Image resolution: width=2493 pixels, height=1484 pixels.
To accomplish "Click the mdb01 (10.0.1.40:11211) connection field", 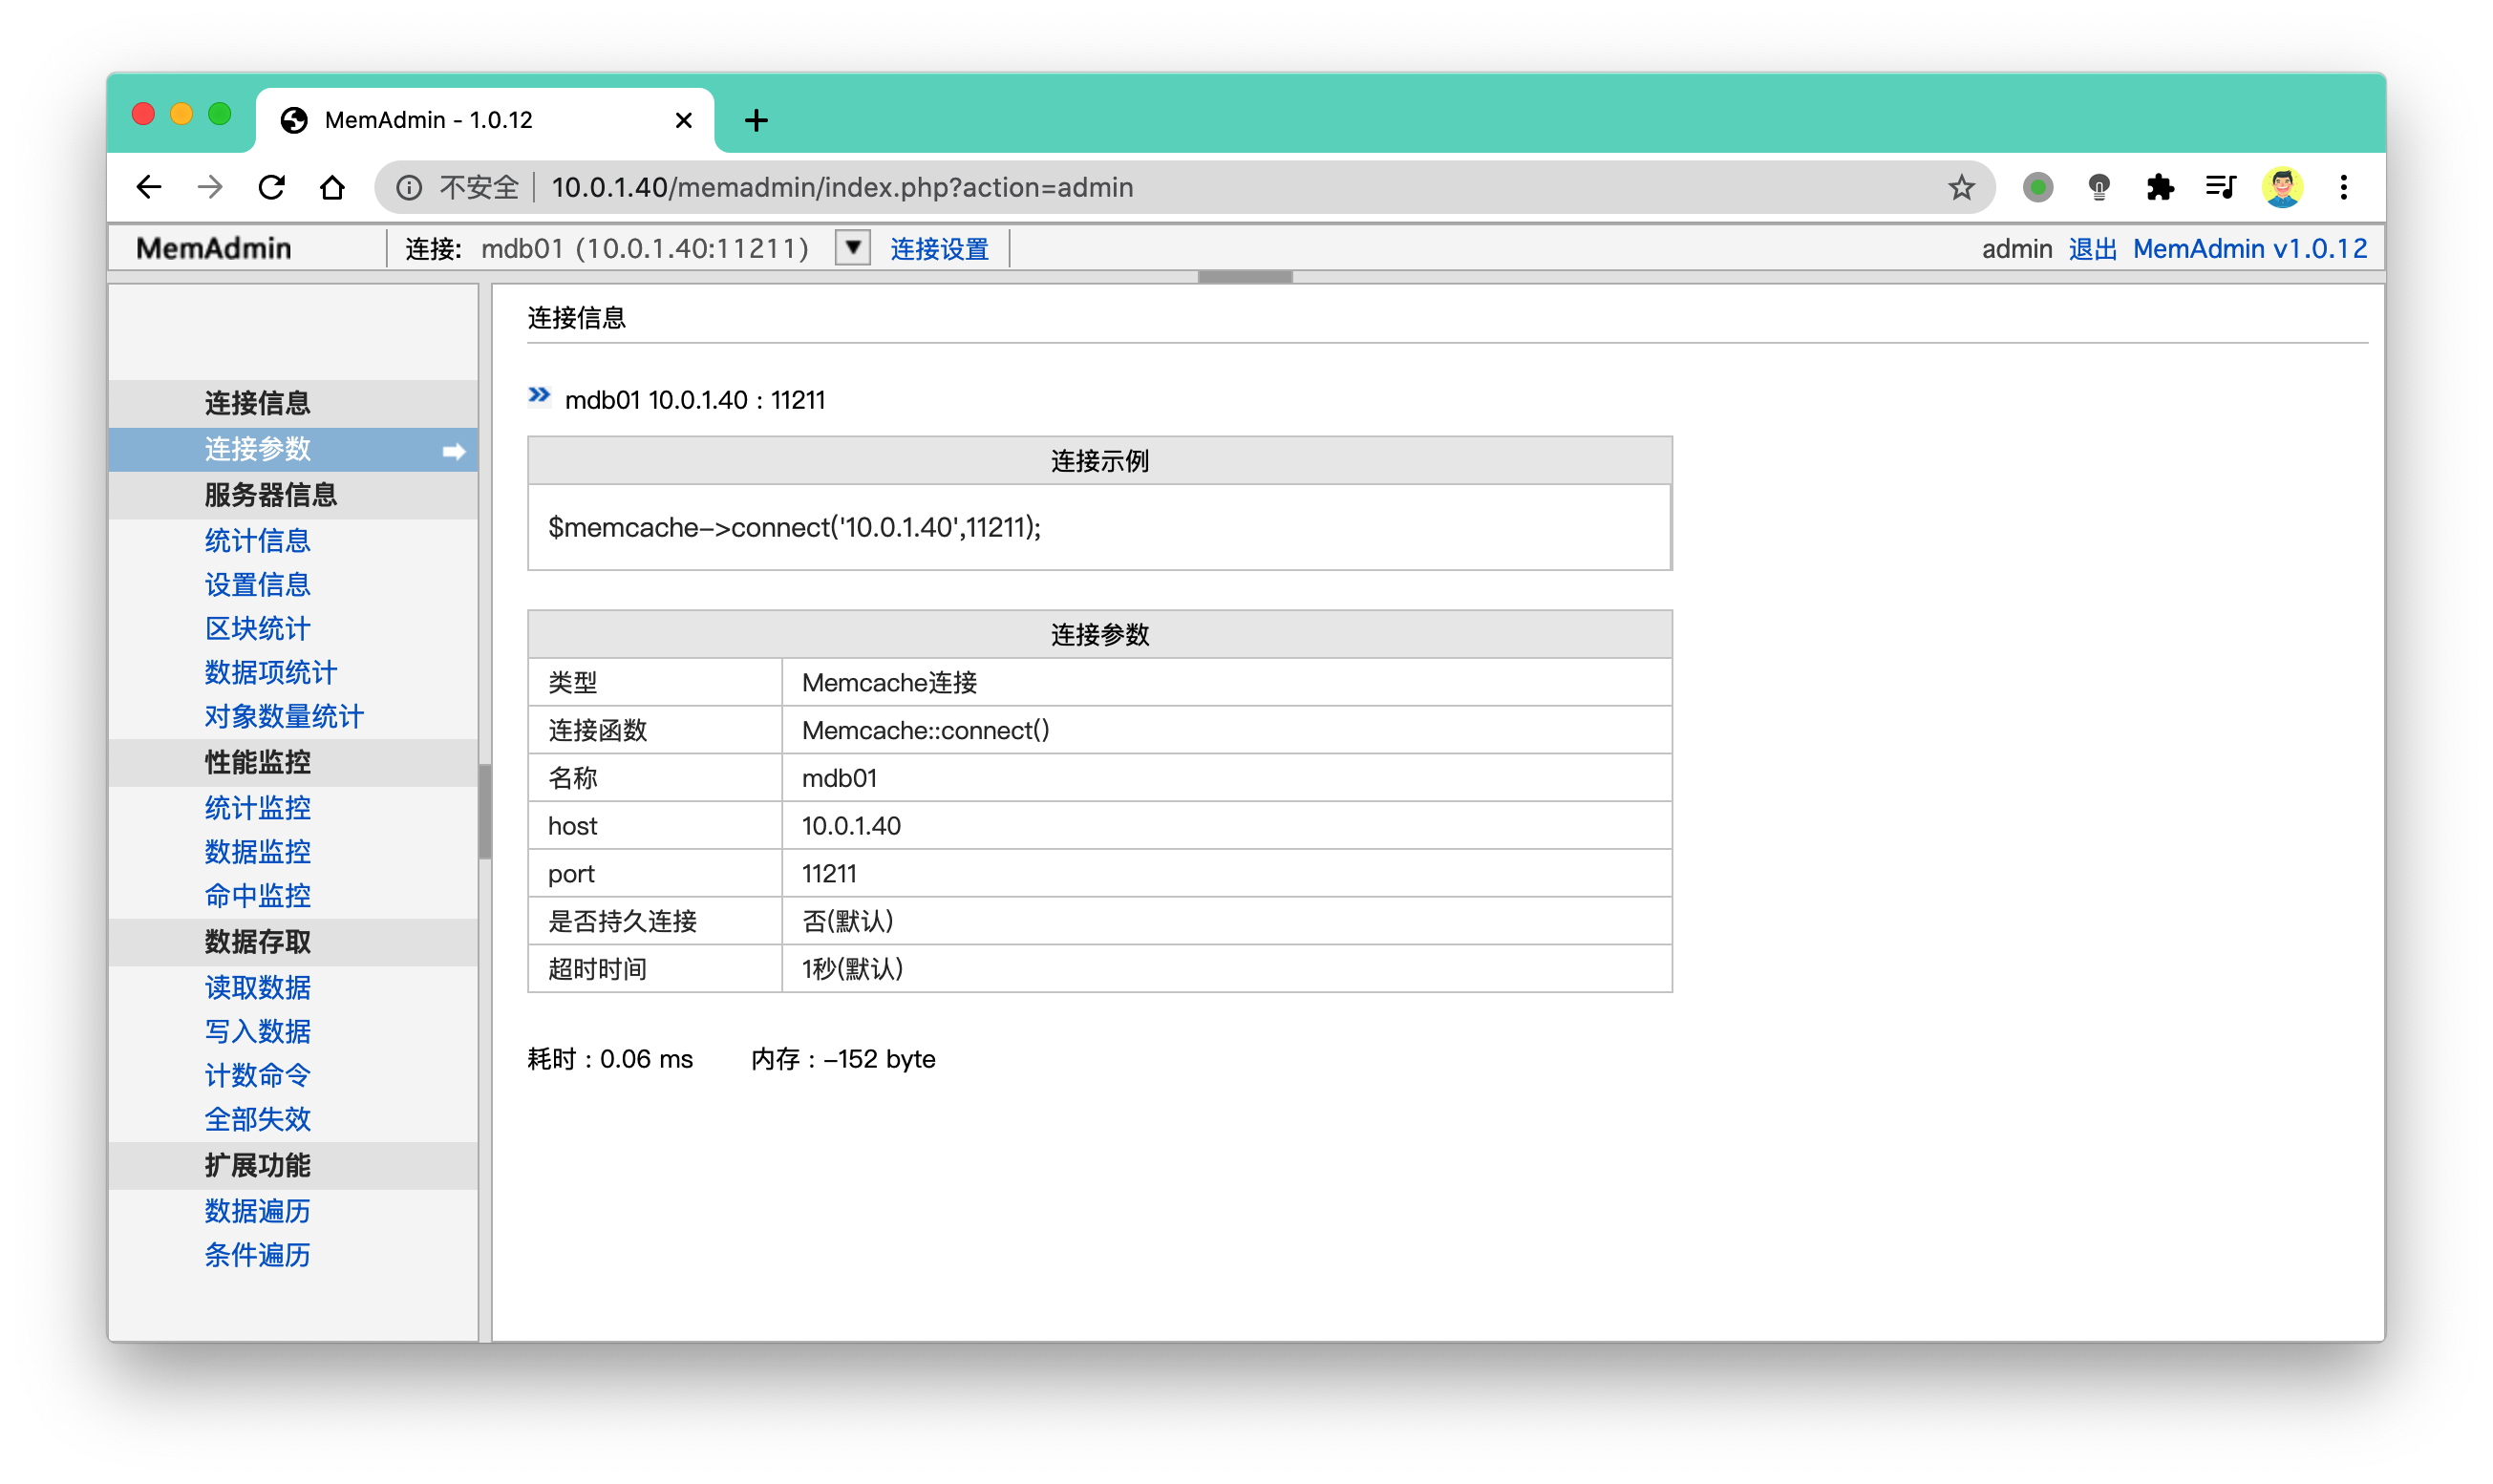I will pos(644,248).
